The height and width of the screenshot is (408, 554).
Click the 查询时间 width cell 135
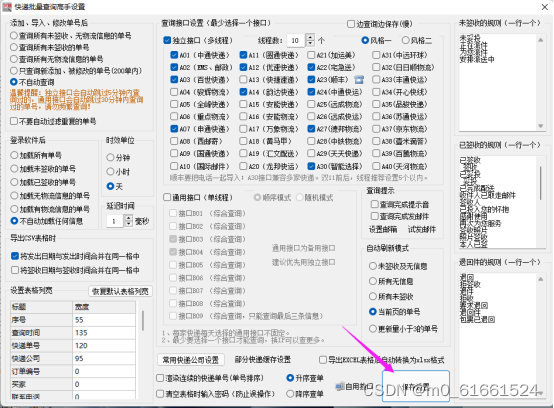(x=104, y=333)
